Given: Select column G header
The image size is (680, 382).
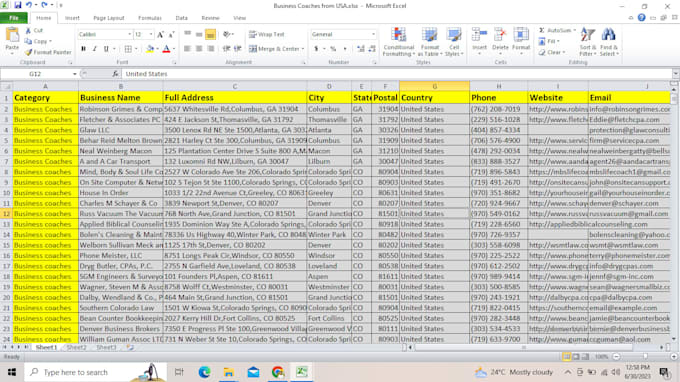Looking at the screenshot, I should tap(435, 87).
